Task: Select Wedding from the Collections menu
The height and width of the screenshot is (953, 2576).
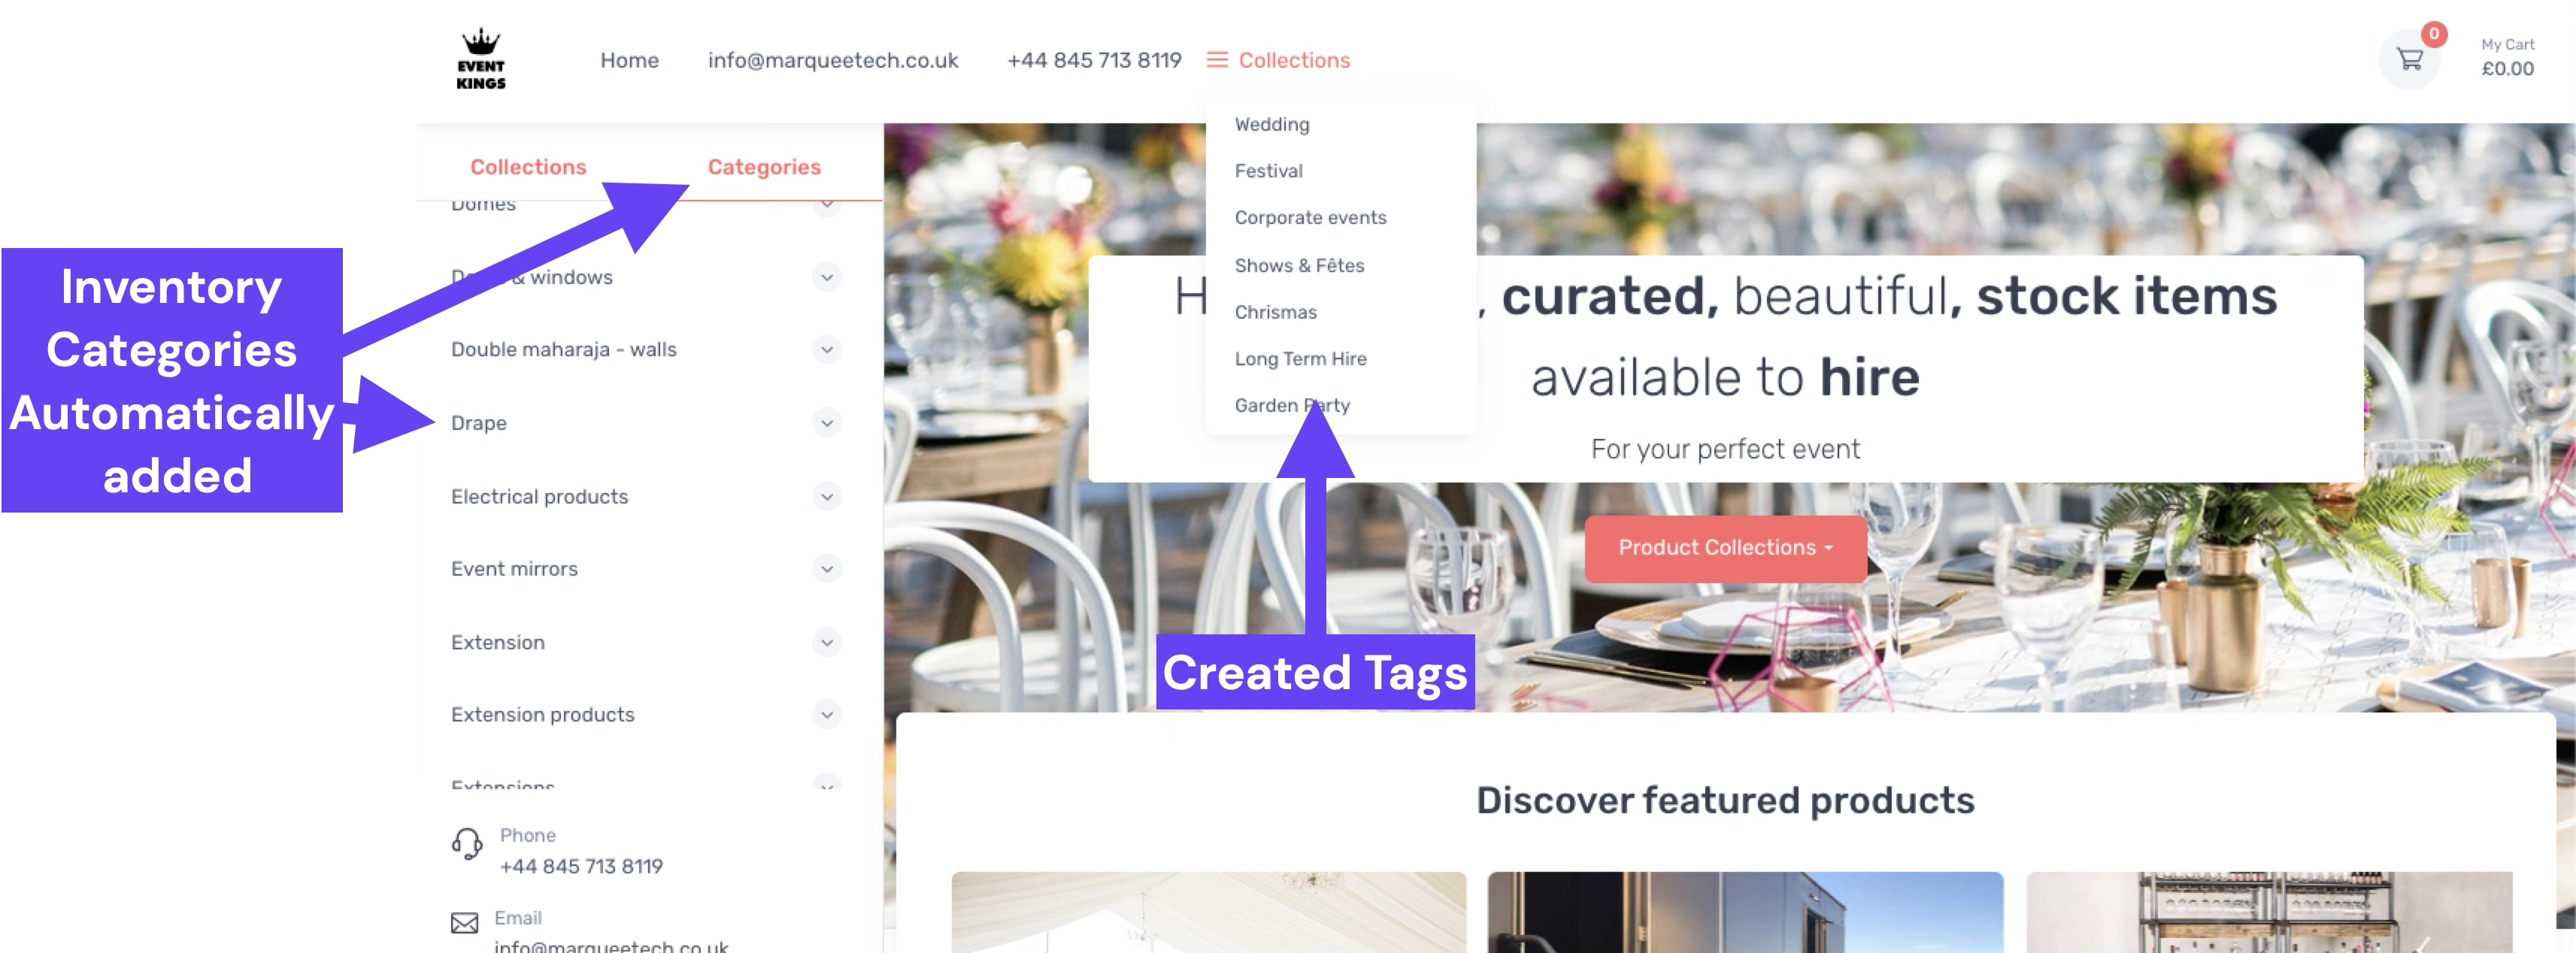Action: point(1271,124)
